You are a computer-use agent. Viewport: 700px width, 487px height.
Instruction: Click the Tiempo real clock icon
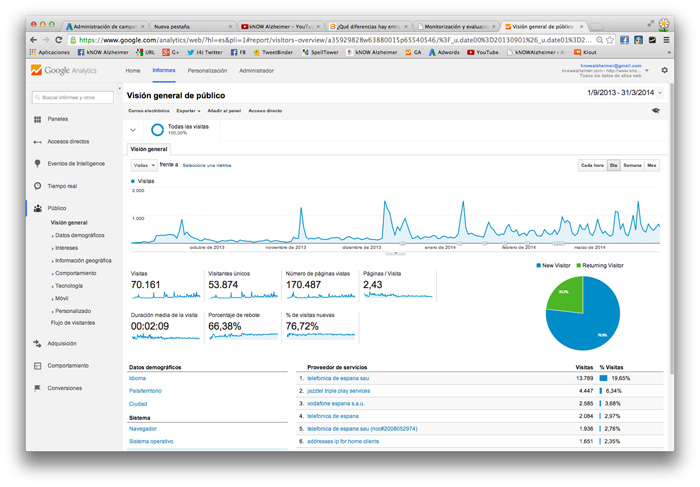[38, 186]
